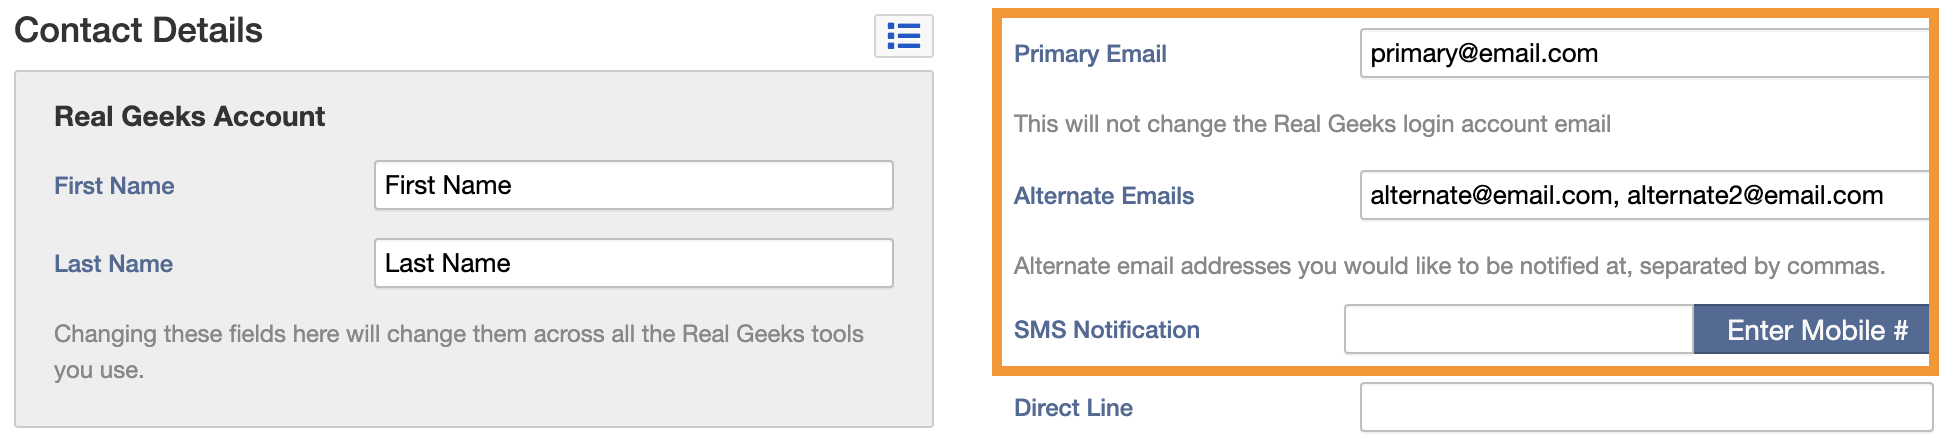Viewport: 1944px width, 444px height.
Task: Click the Real Geeks Account heading
Action: click(189, 116)
